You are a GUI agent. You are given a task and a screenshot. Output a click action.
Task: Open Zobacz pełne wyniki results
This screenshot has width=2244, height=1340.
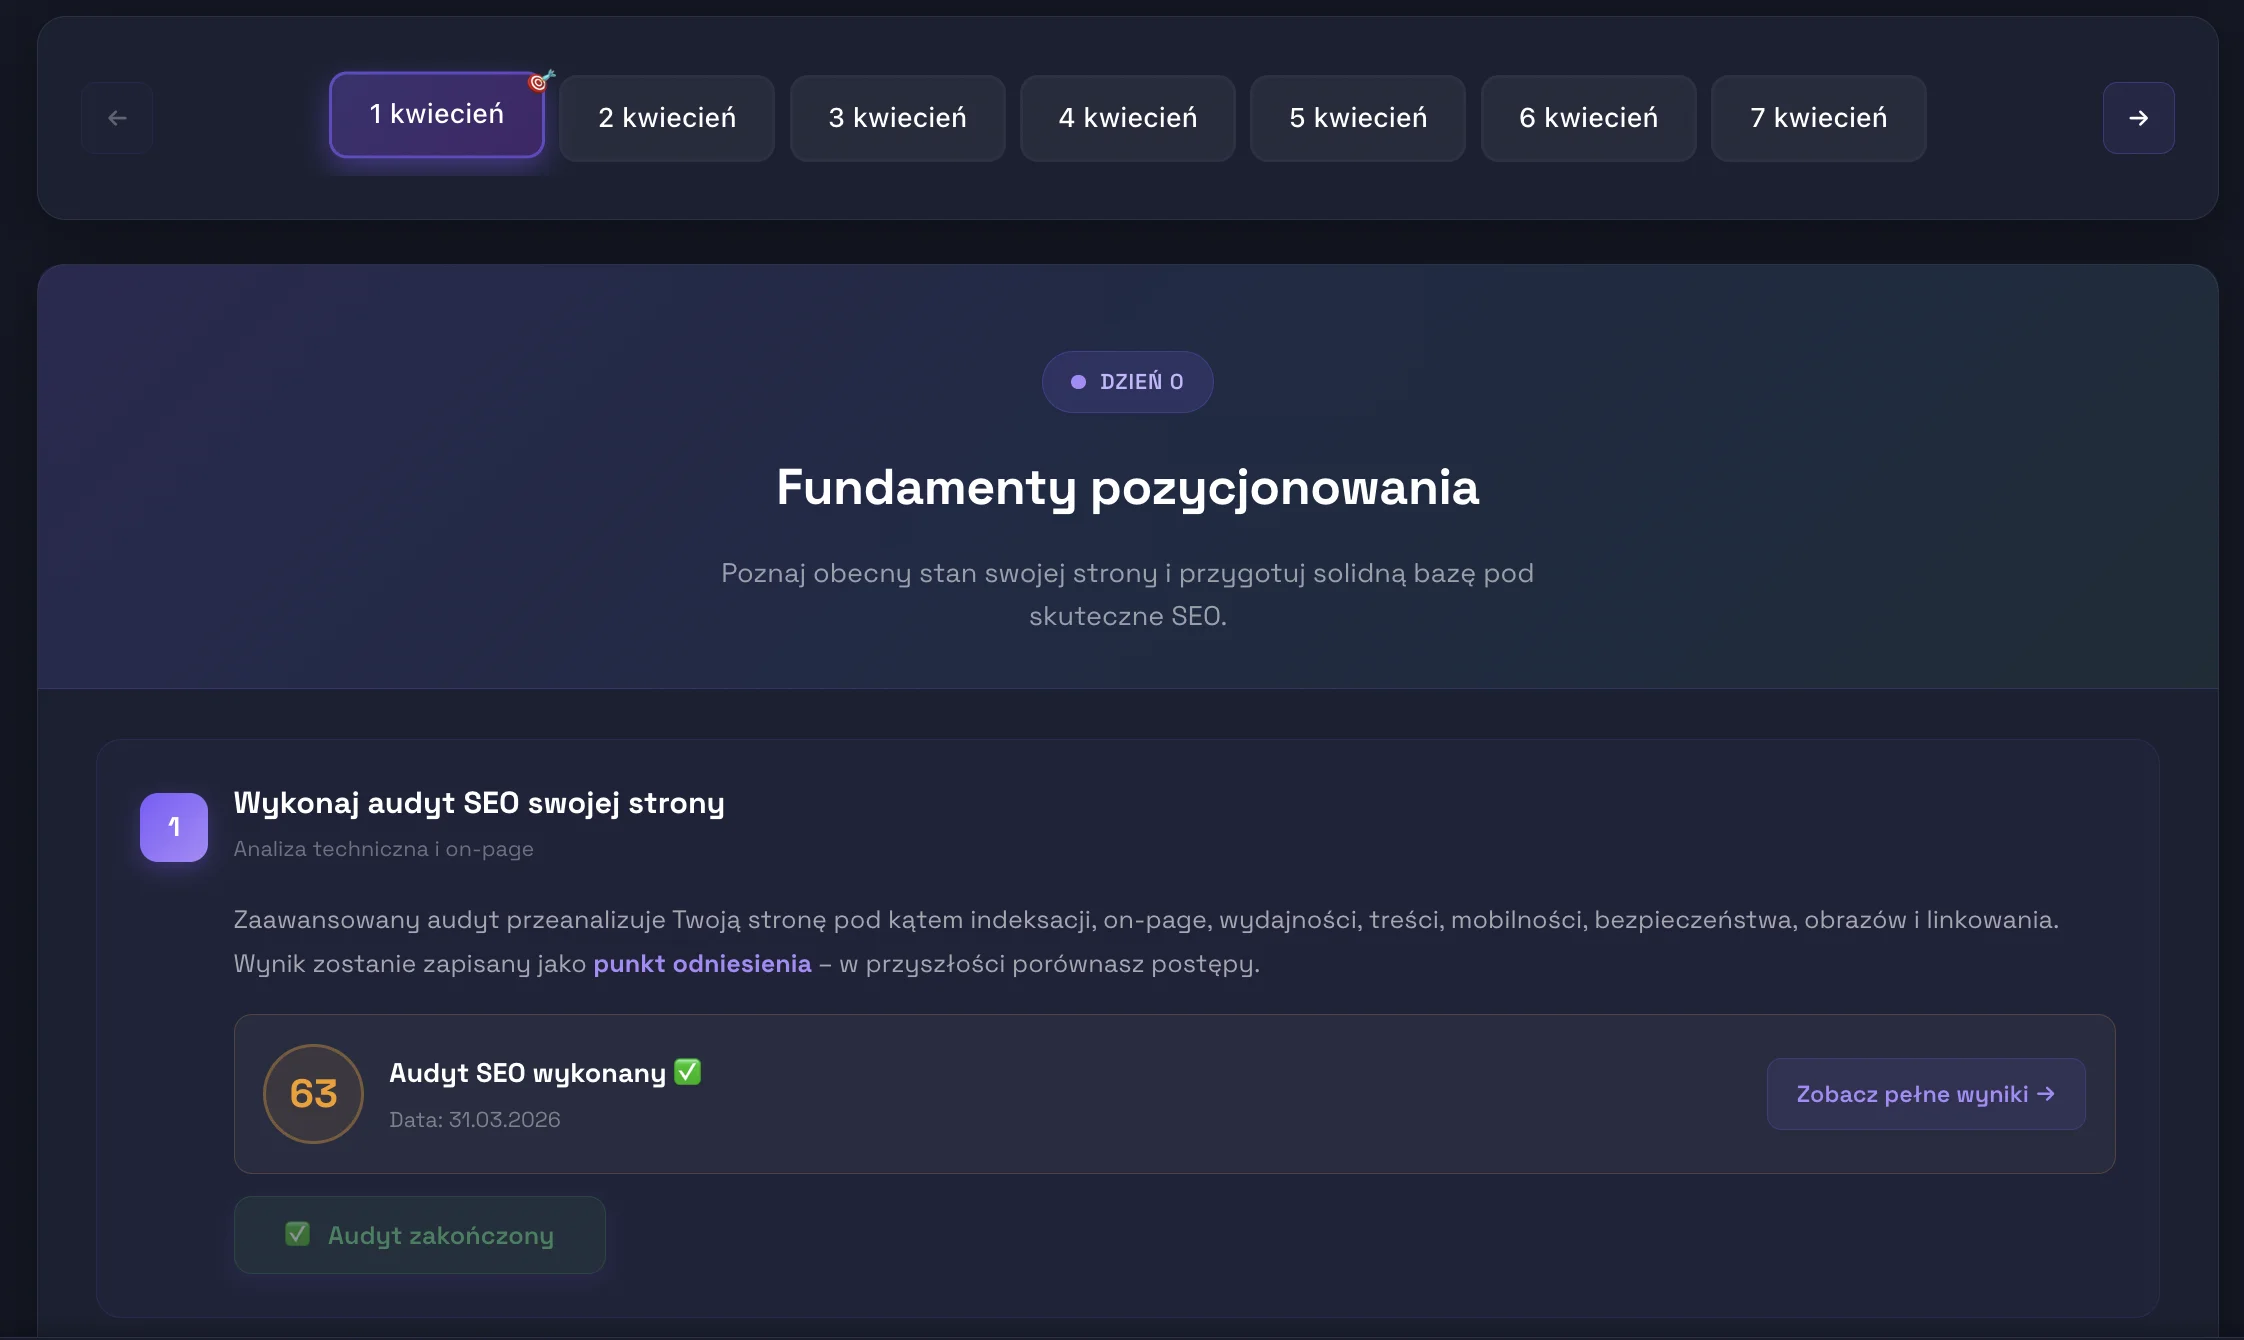click(x=1925, y=1094)
